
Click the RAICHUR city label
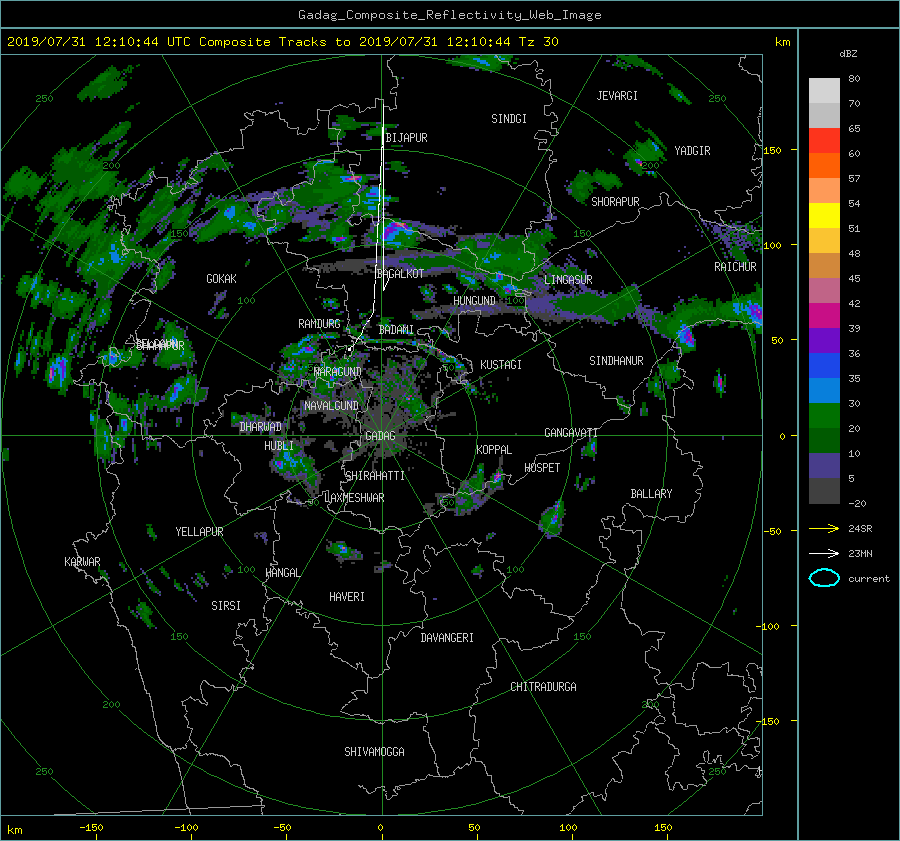[735, 267]
